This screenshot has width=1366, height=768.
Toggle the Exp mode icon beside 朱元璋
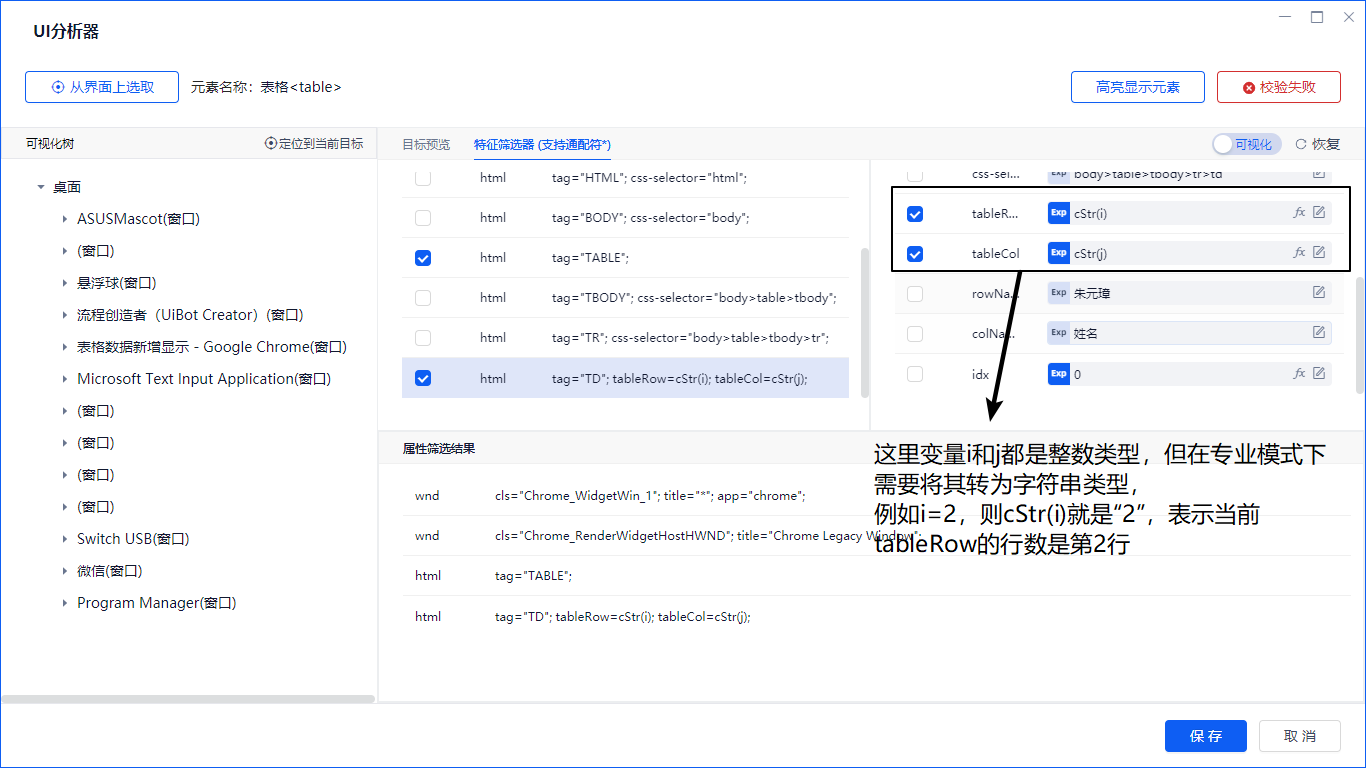(x=1059, y=293)
